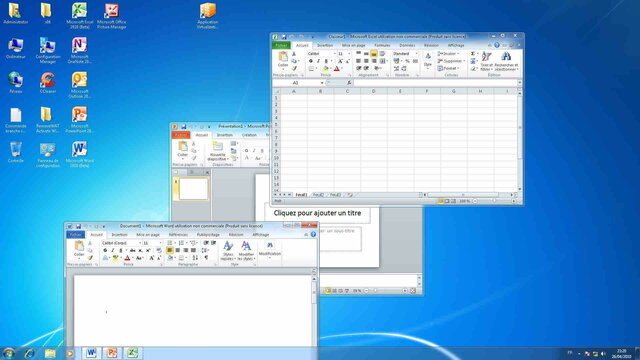
Task: Open the Calibri font dropdown in Excel
Action: [334, 53]
